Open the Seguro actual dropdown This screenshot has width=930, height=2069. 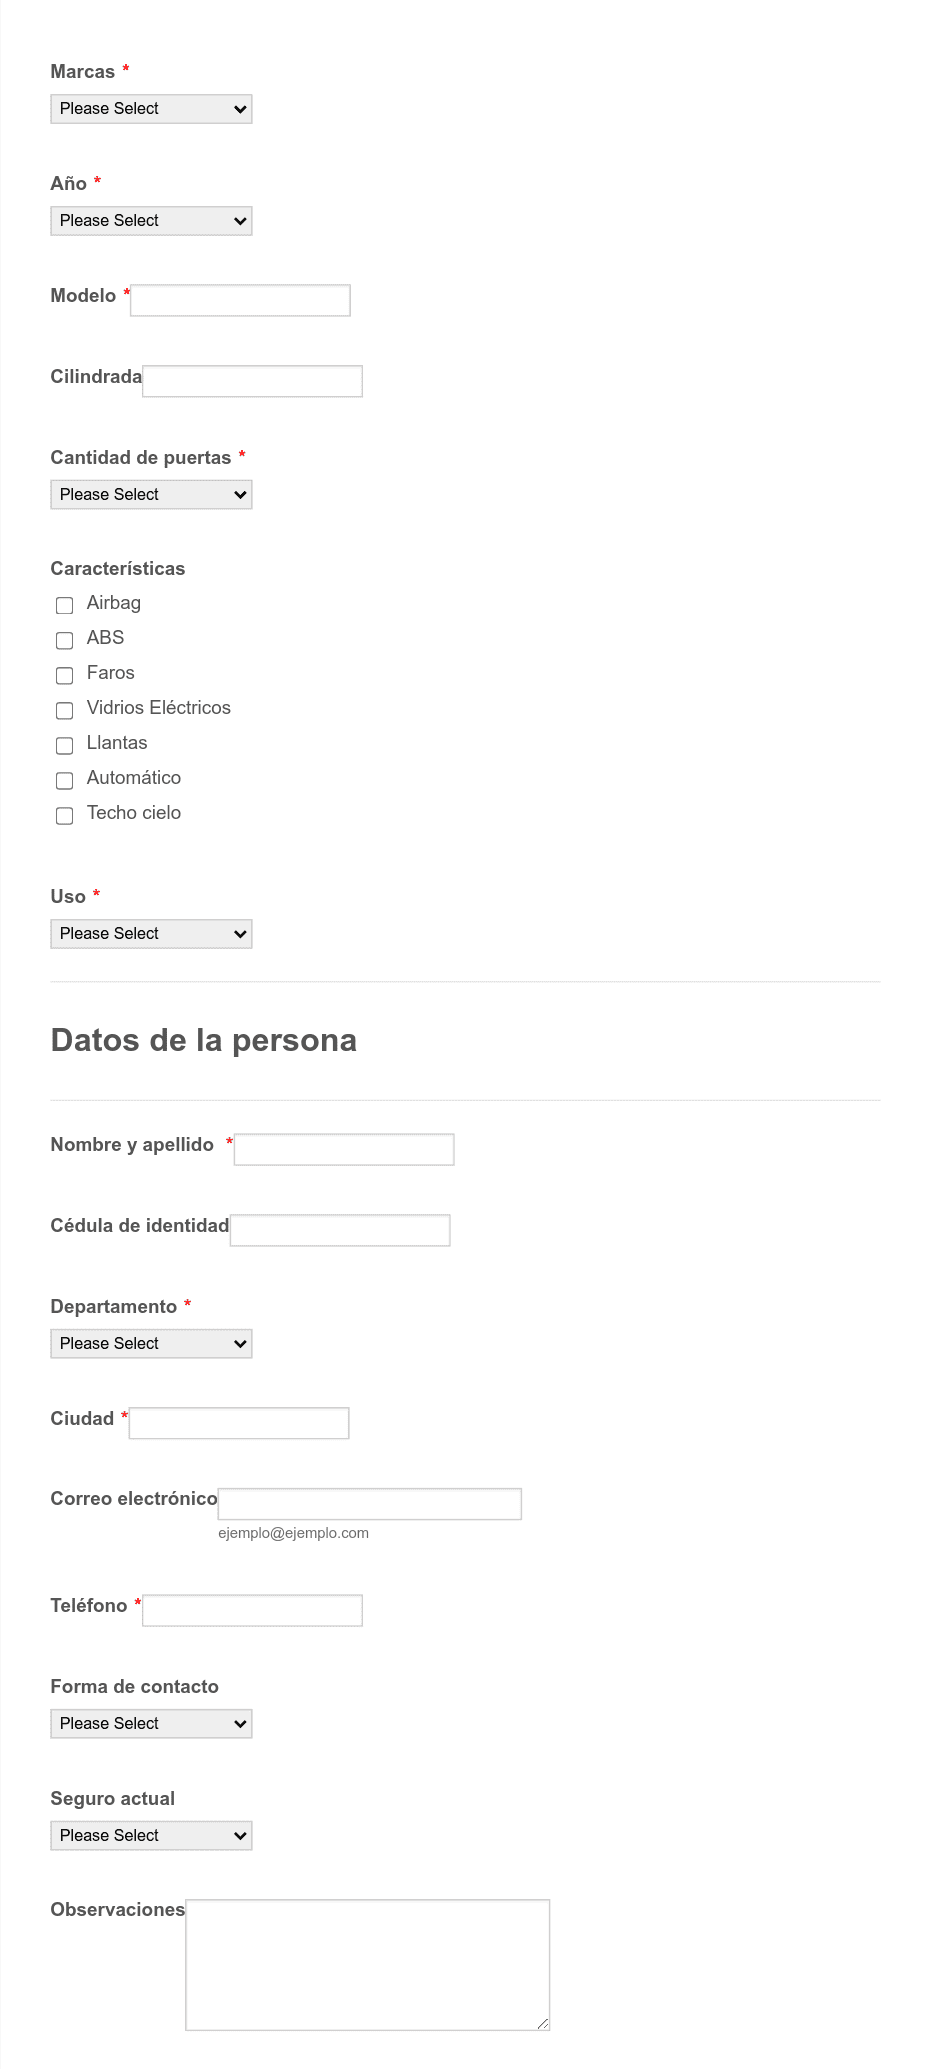click(x=151, y=1836)
